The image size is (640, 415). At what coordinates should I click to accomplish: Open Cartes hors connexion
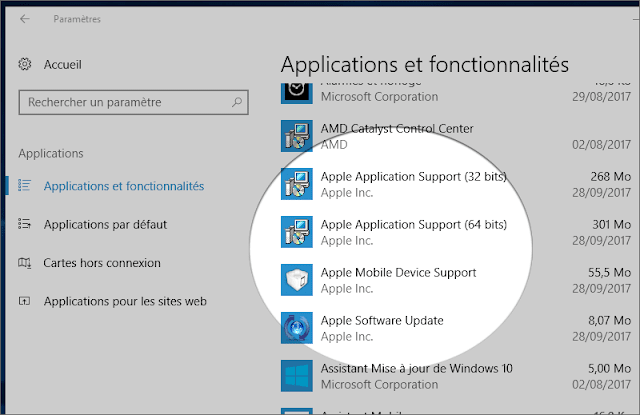pos(102,263)
